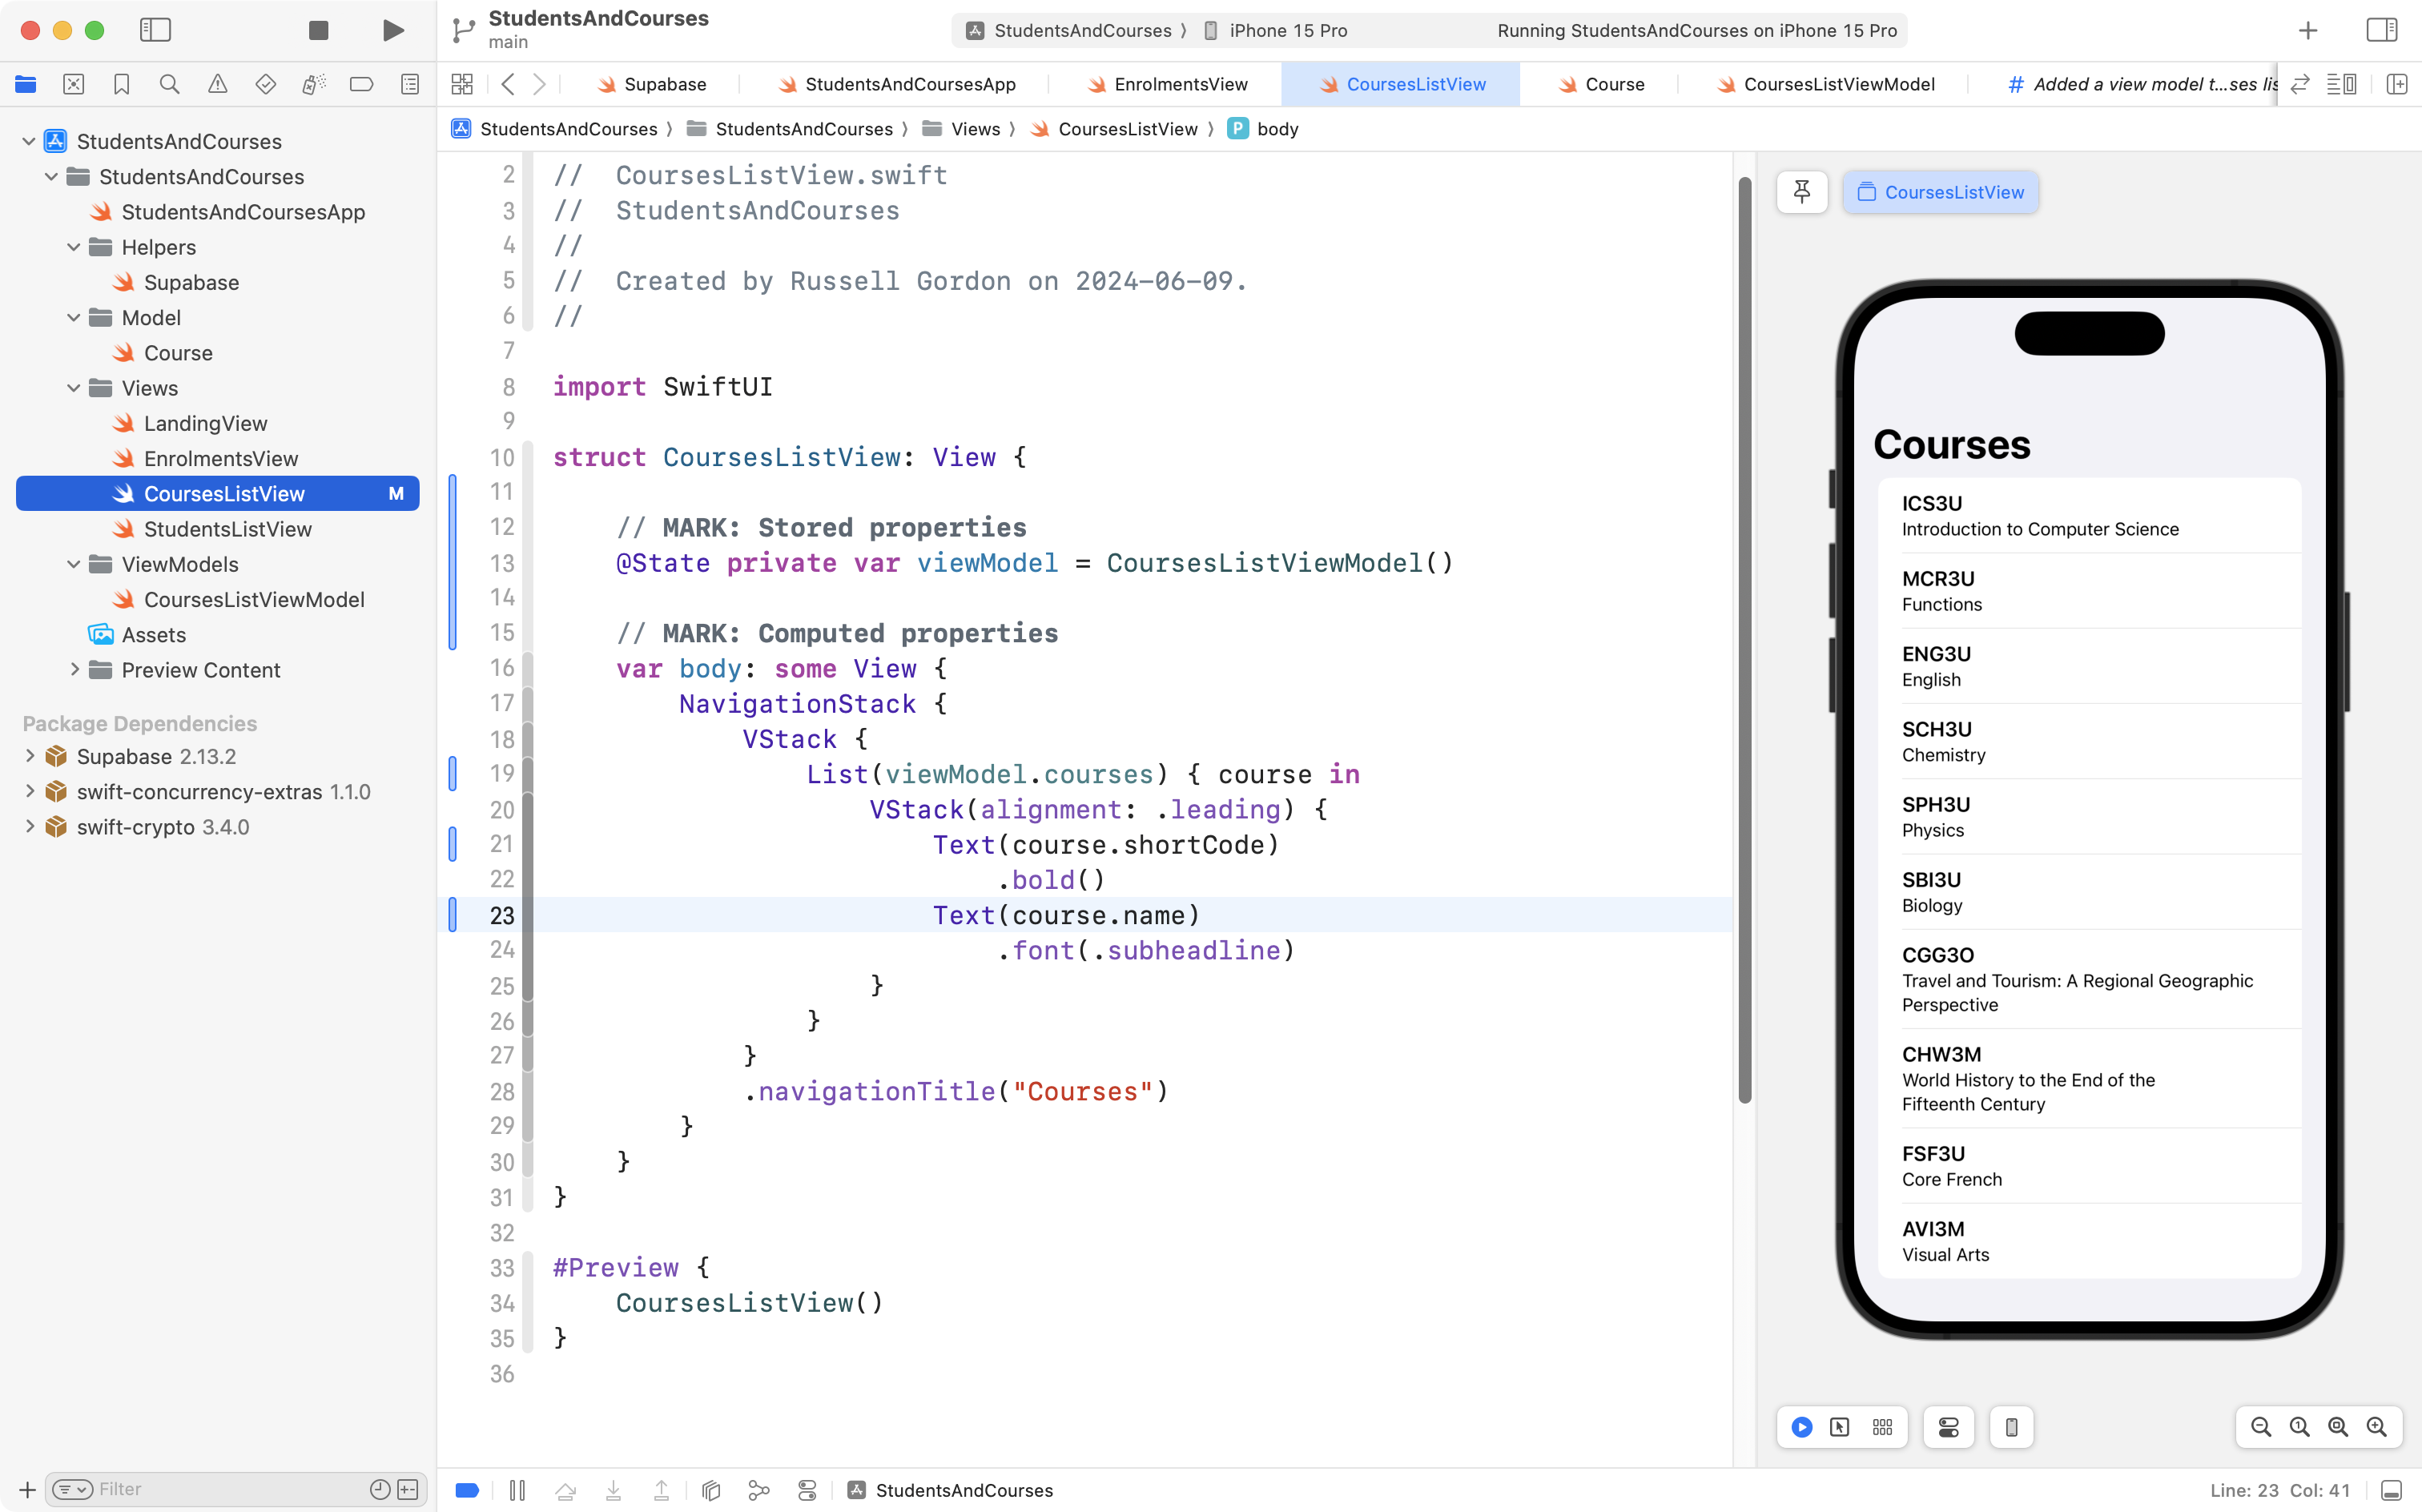Toggle the right inspector panel
The image size is (2422, 1512).
point(2381,30)
